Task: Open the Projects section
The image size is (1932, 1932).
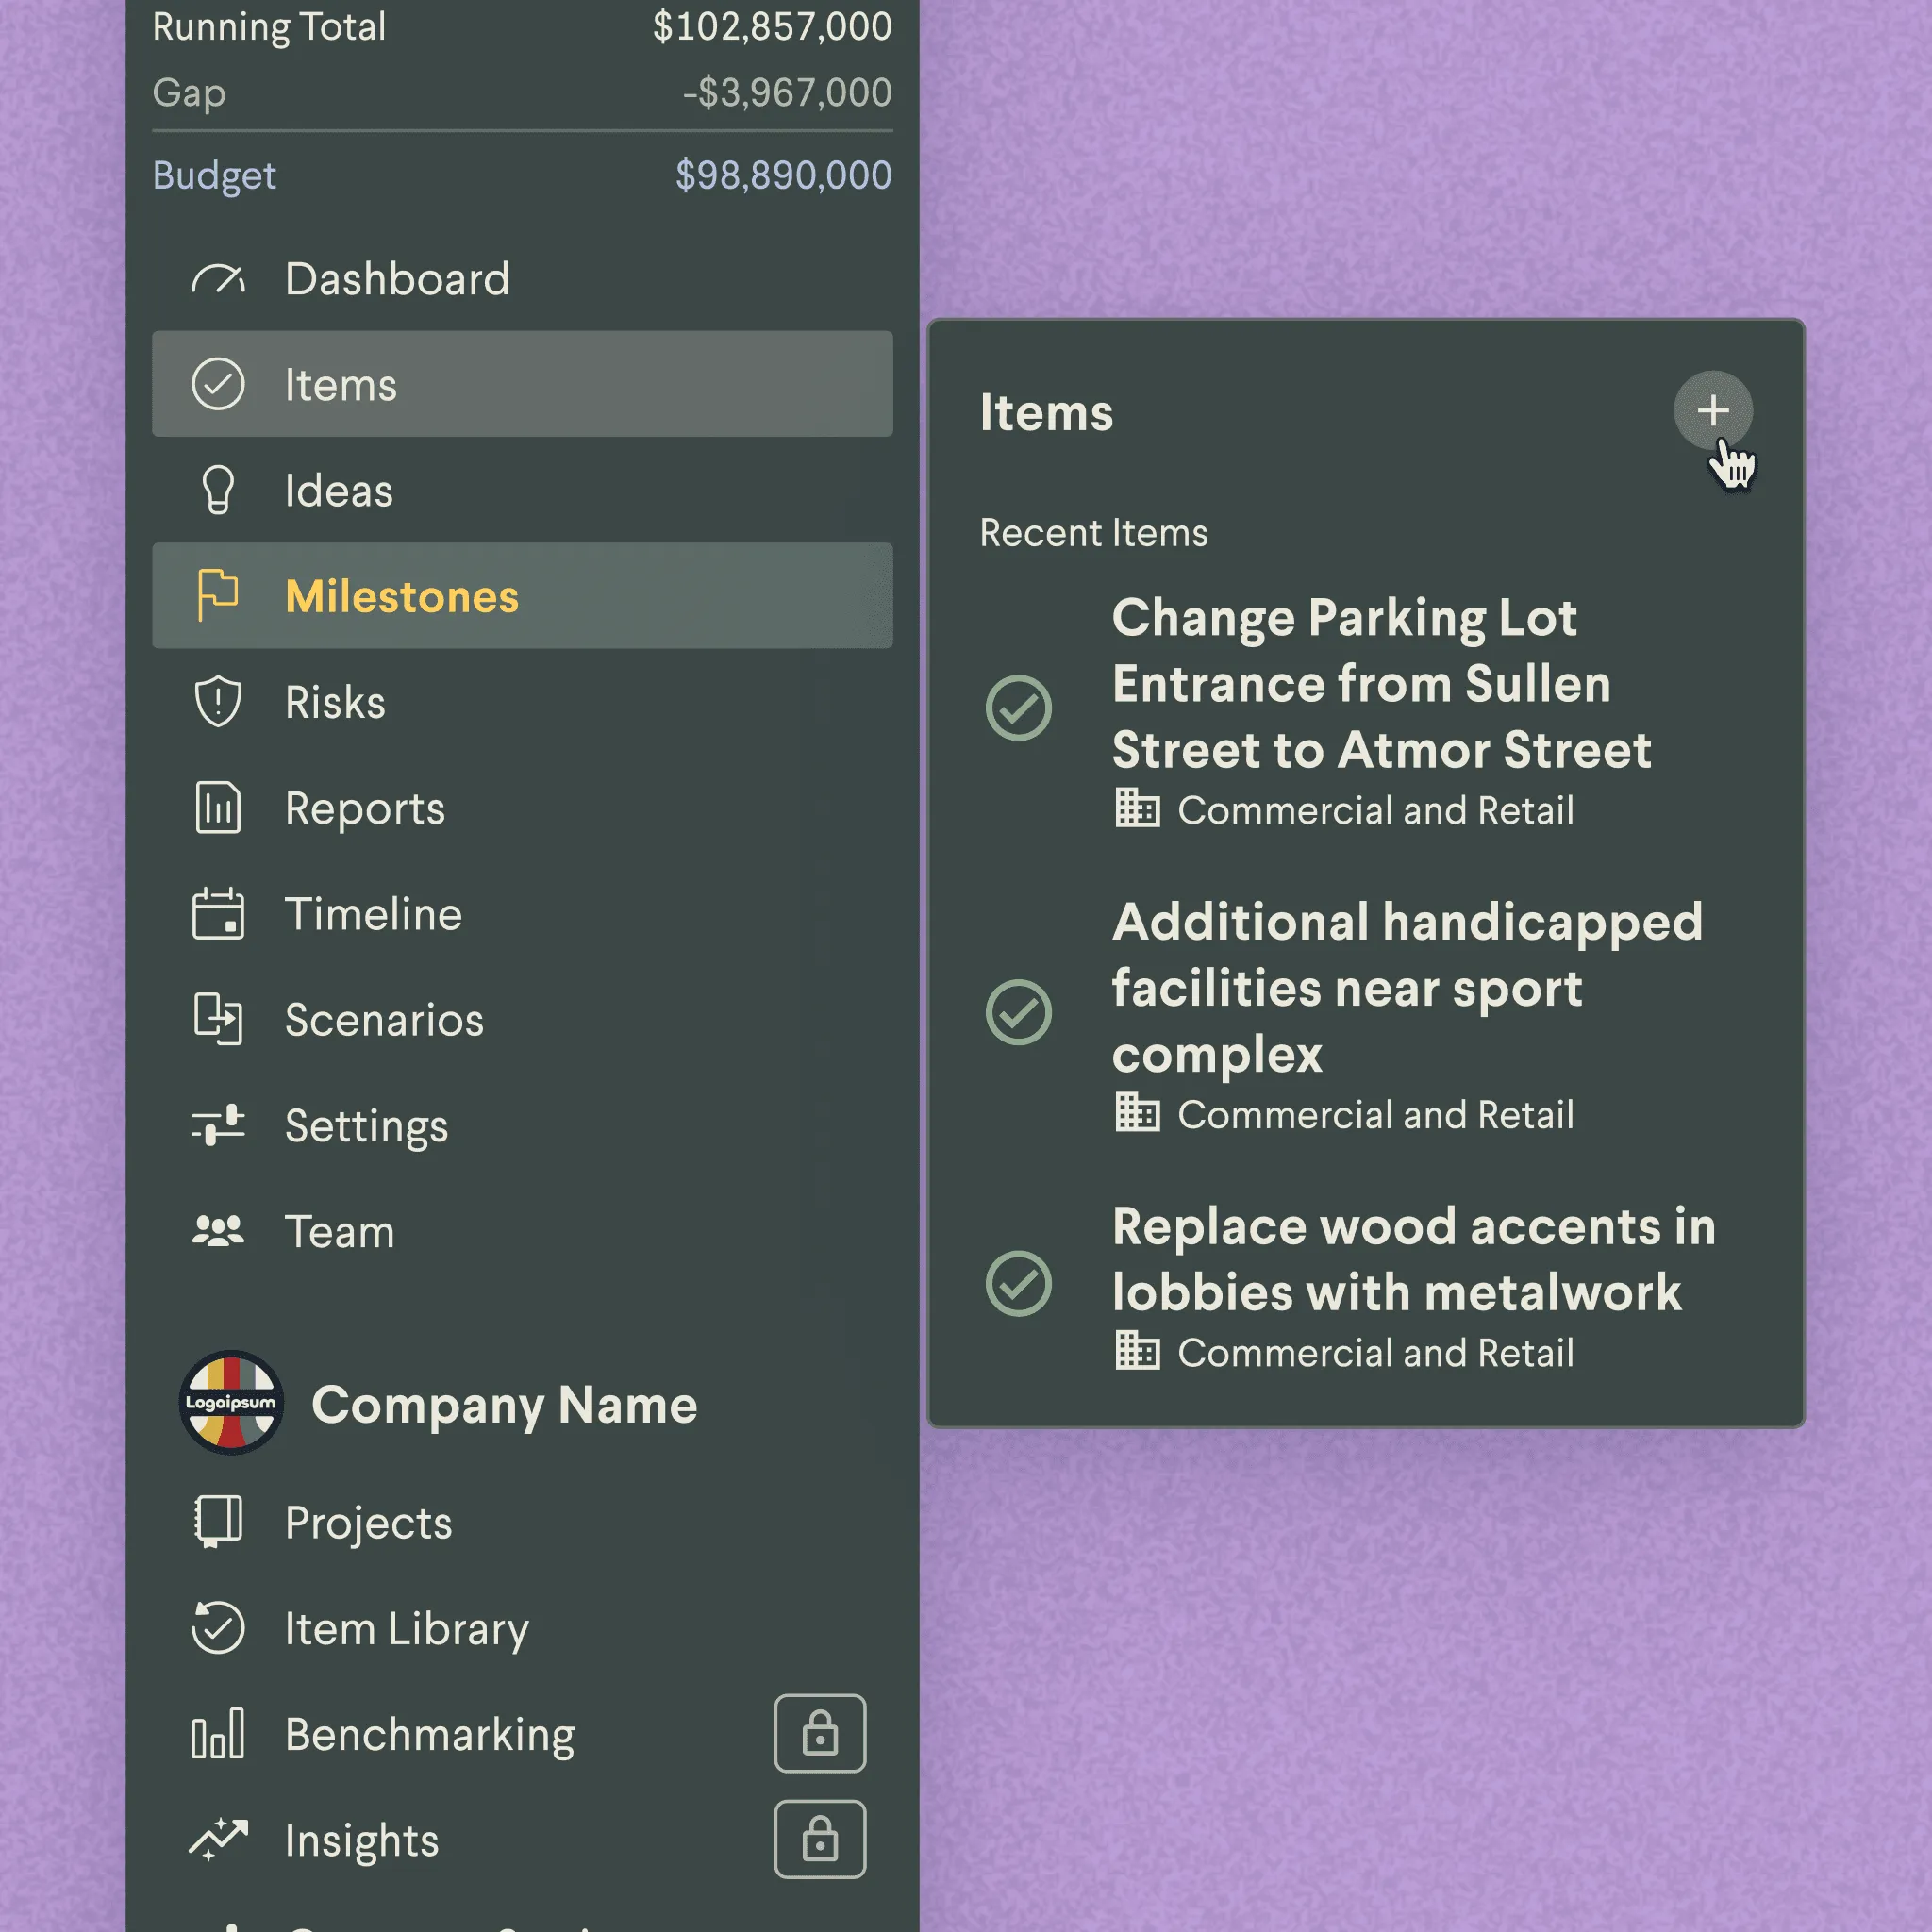Action: [367, 1522]
